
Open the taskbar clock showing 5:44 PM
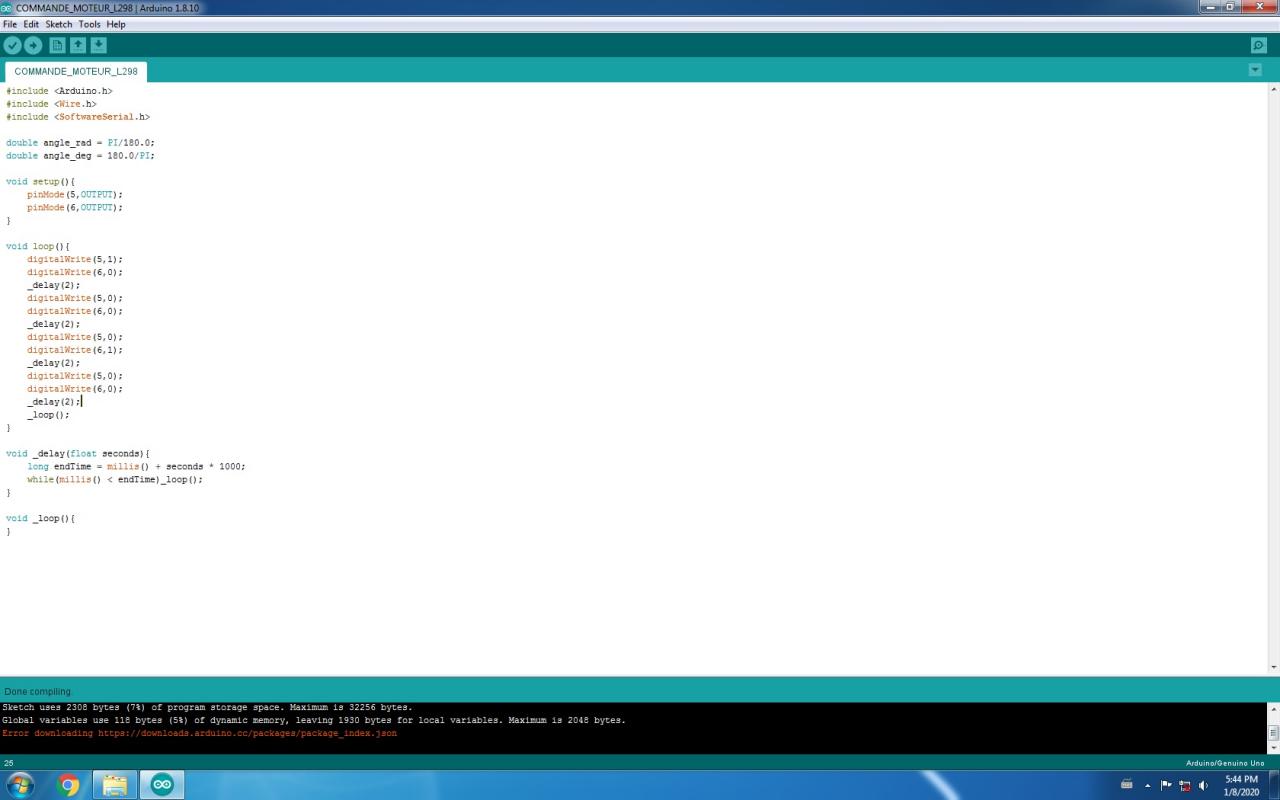pos(1241,785)
